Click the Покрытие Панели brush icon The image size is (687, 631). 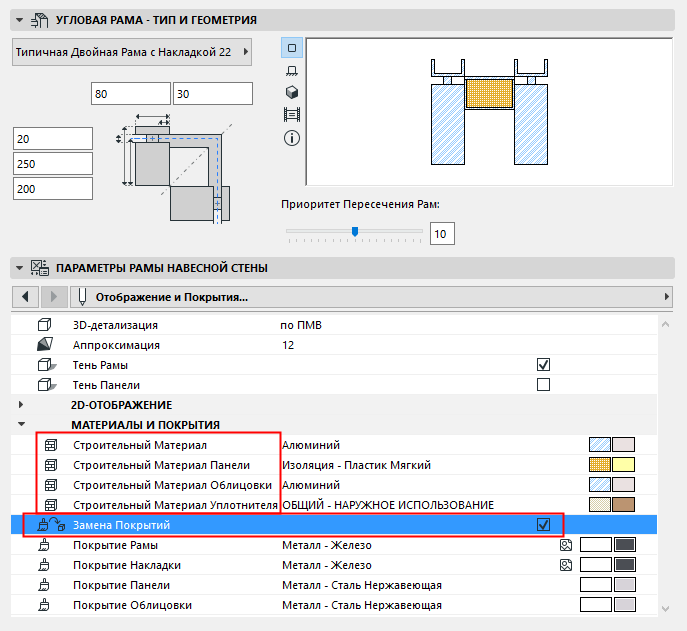44,585
